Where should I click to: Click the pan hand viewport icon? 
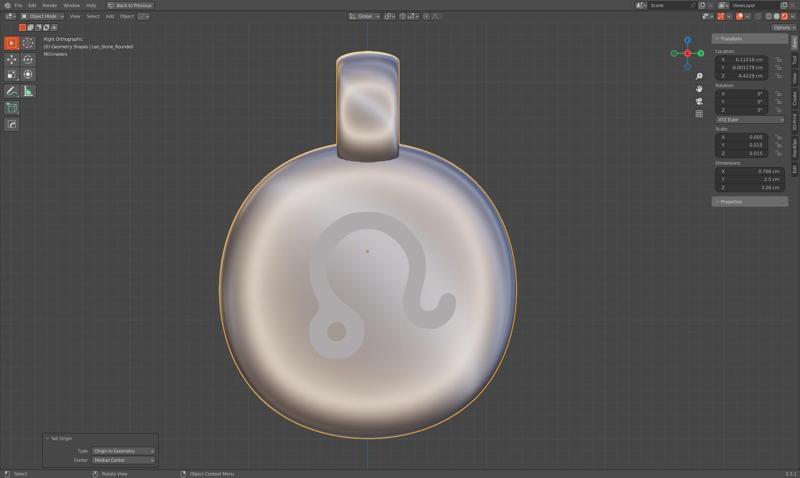point(699,89)
